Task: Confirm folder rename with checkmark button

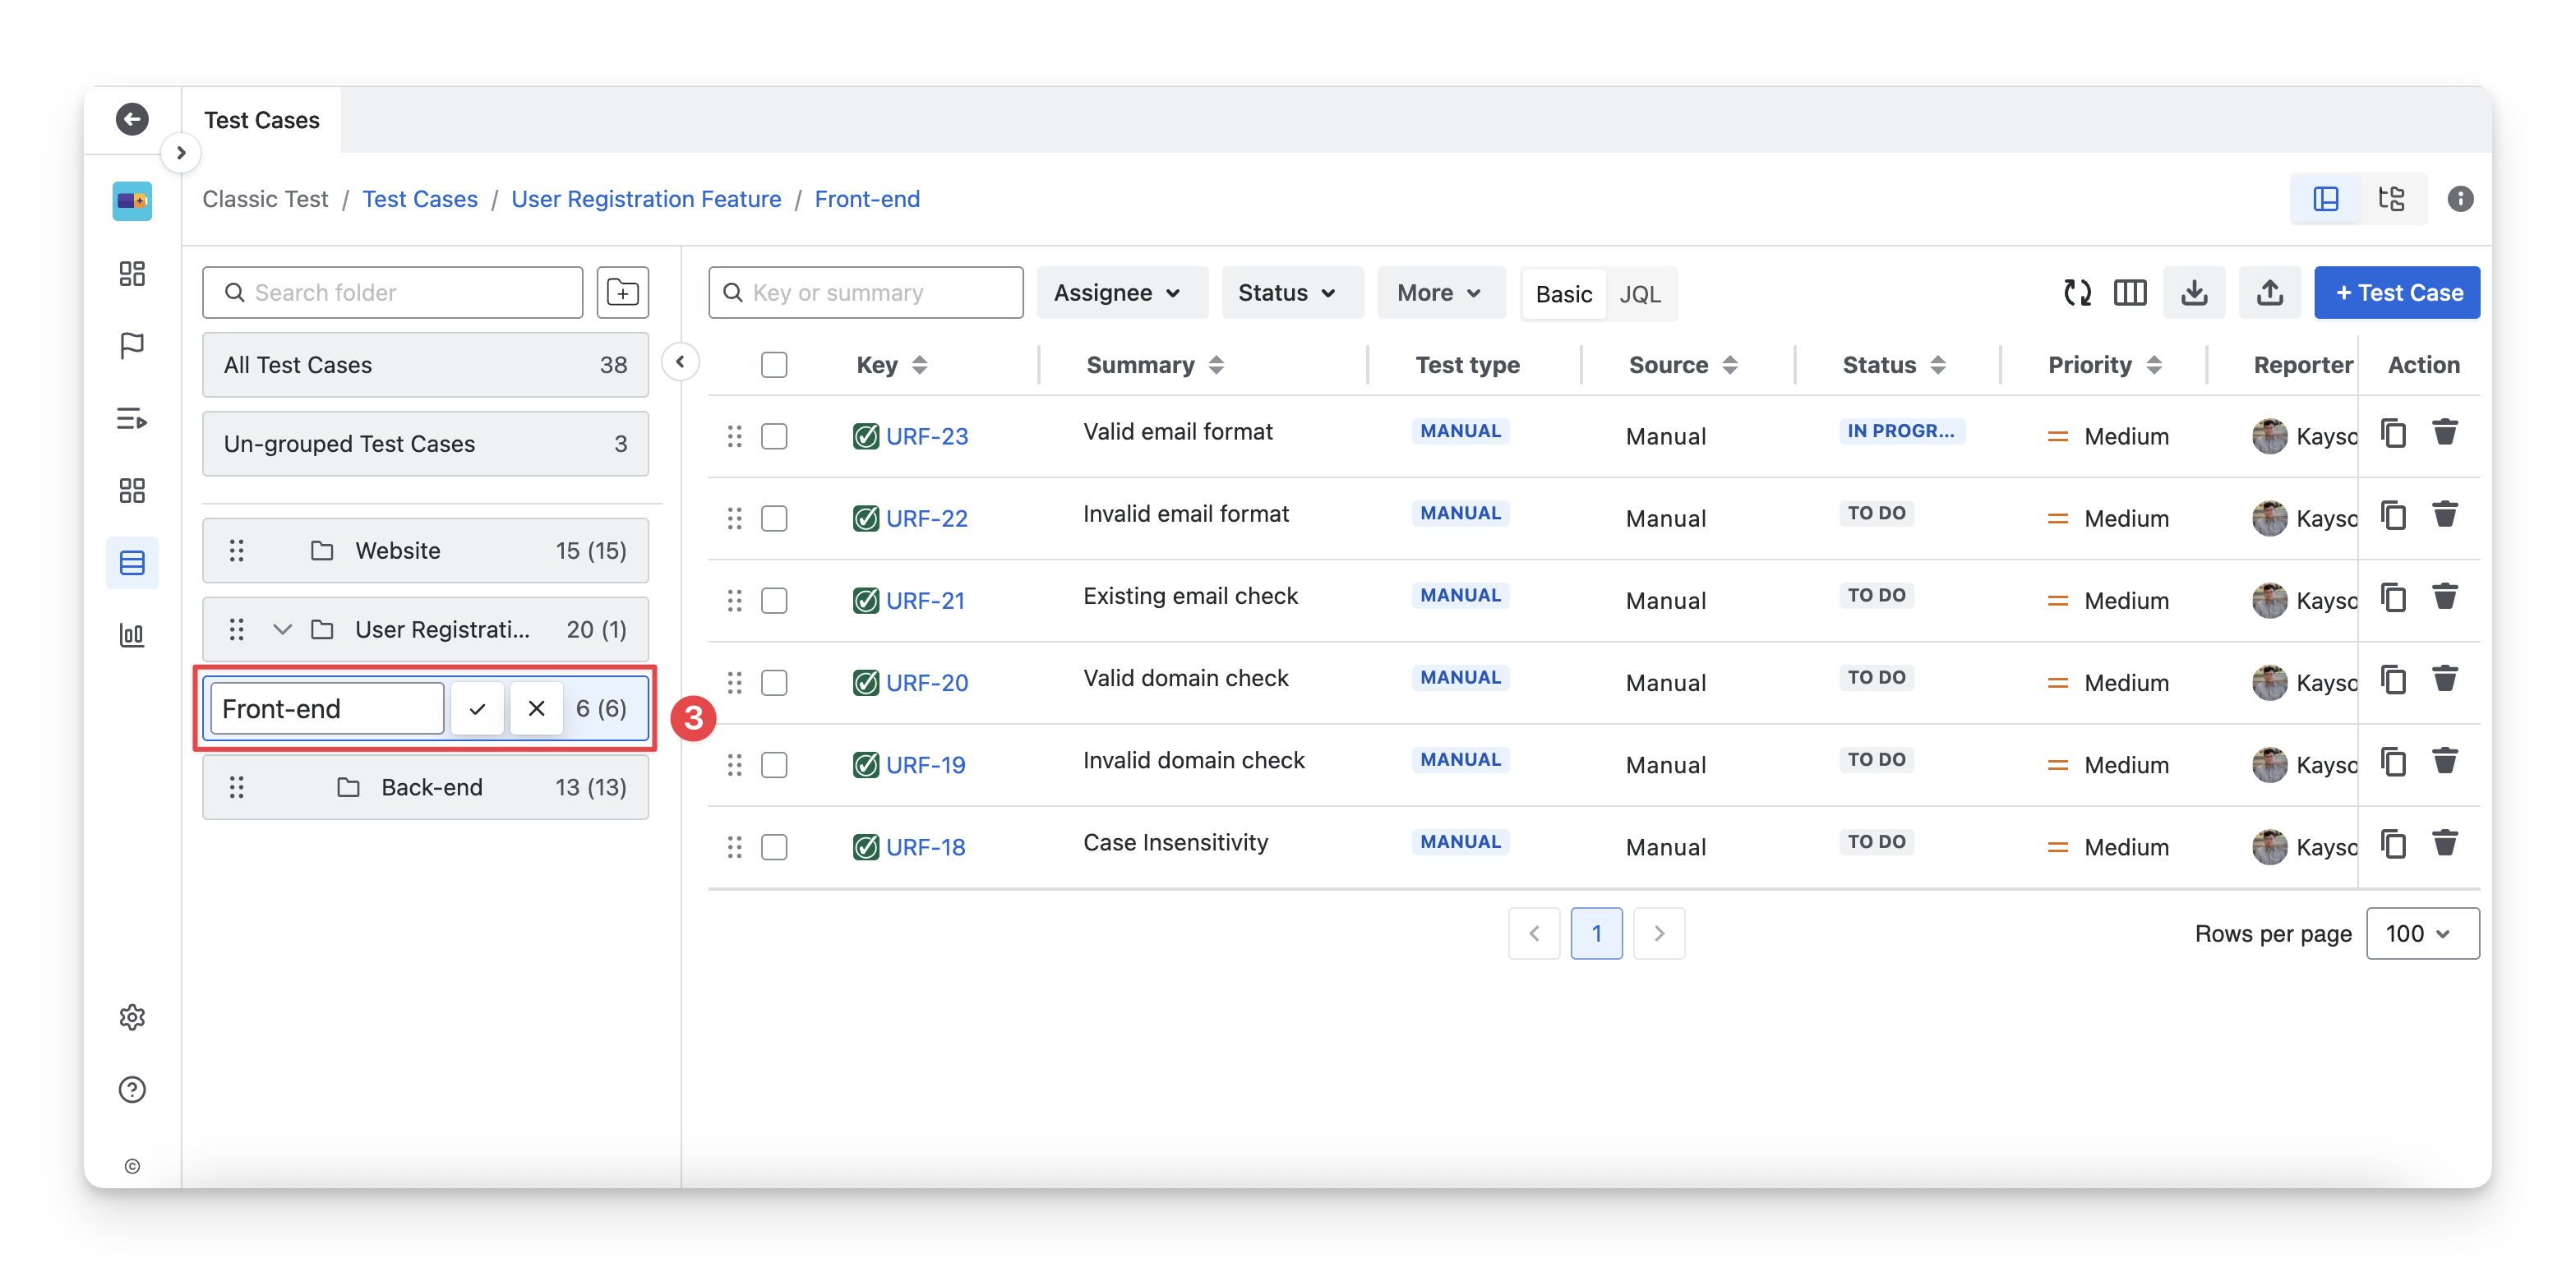Action: tap(477, 709)
